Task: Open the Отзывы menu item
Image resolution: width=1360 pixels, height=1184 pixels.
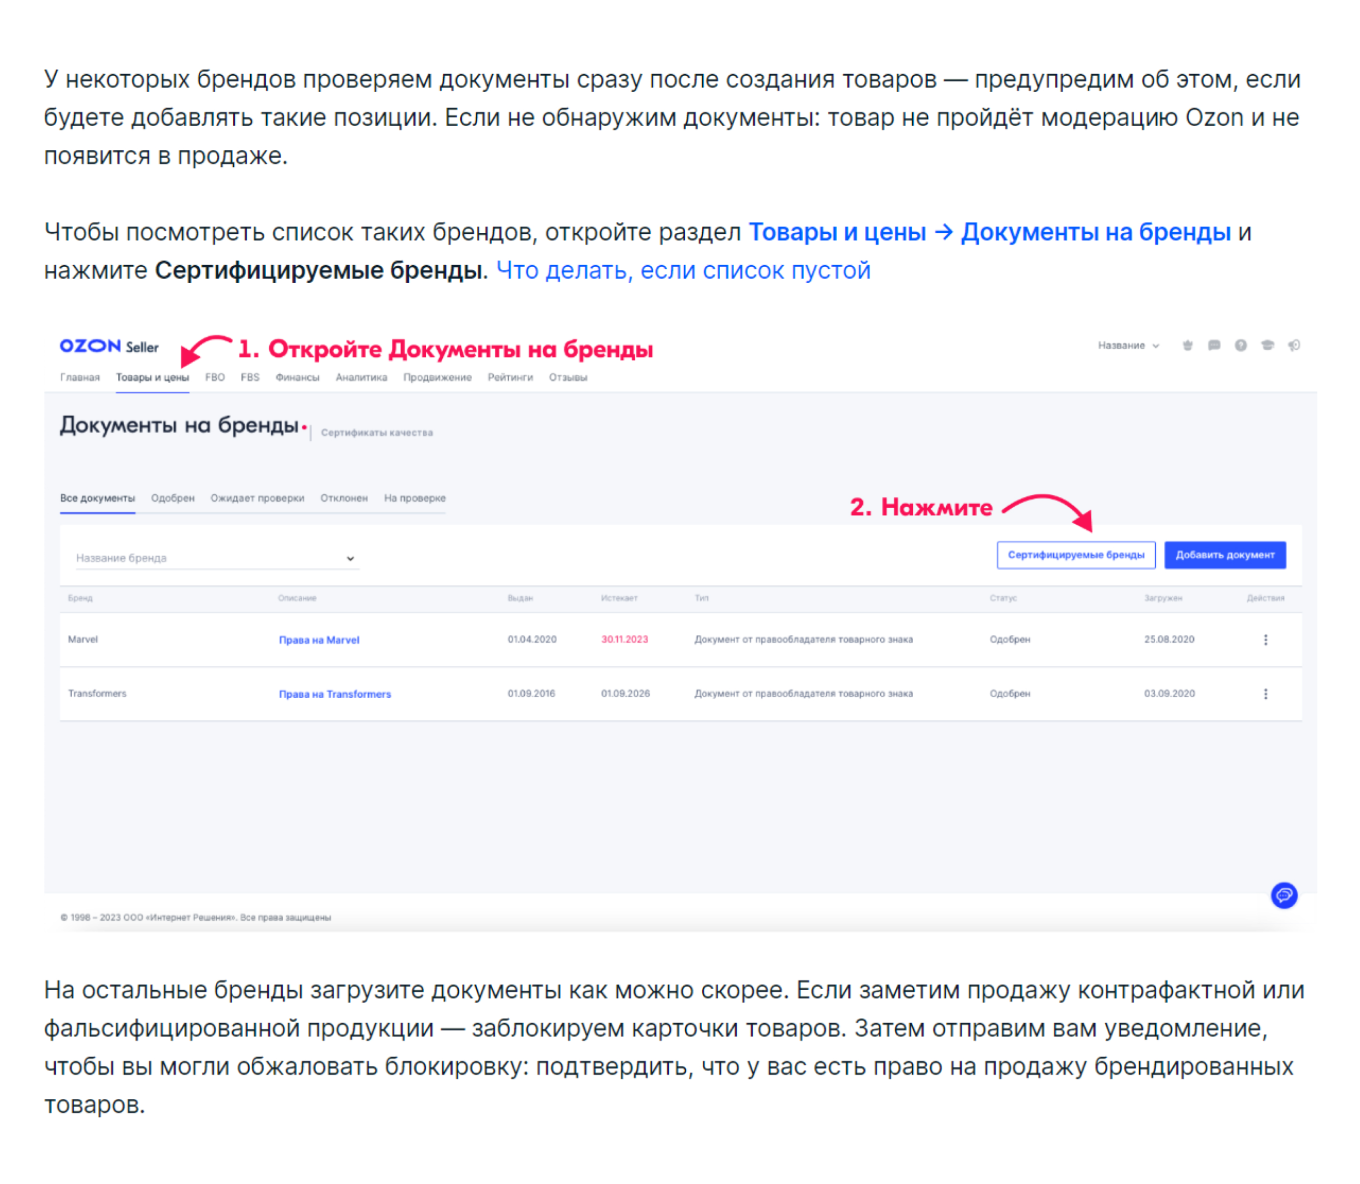Action: tap(568, 377)
